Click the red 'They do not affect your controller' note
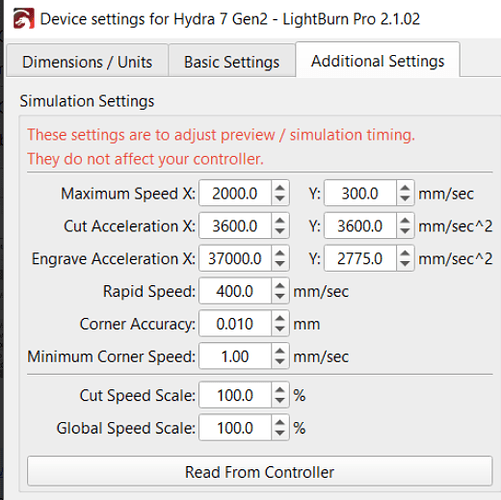Screen dimensions: 501x500 point(145,159)
